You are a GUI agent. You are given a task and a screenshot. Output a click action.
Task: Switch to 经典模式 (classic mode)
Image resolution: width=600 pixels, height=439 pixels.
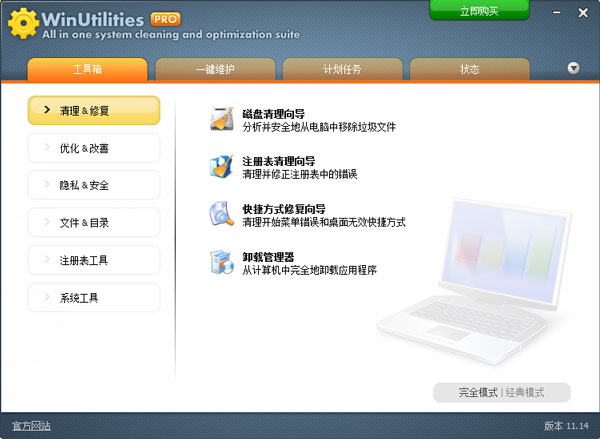tap(525, 392)
